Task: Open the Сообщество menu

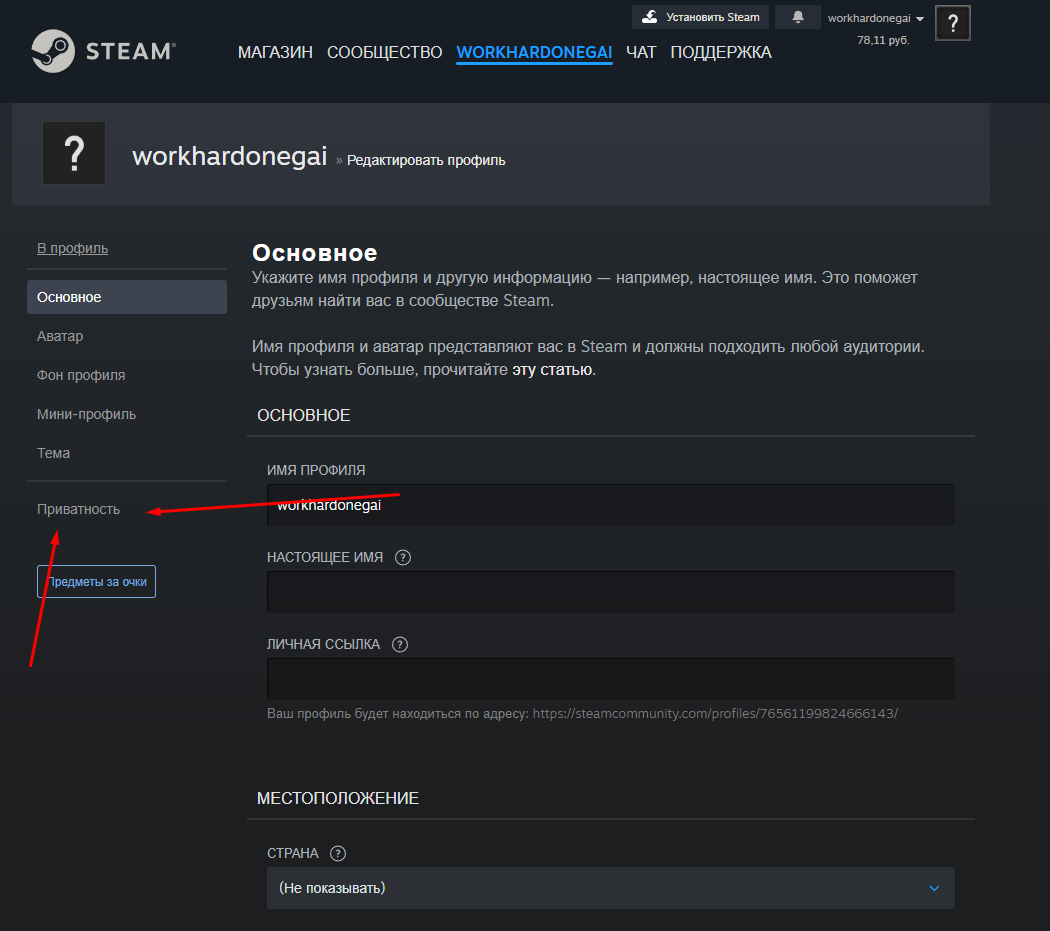Action: pos(384,52)
